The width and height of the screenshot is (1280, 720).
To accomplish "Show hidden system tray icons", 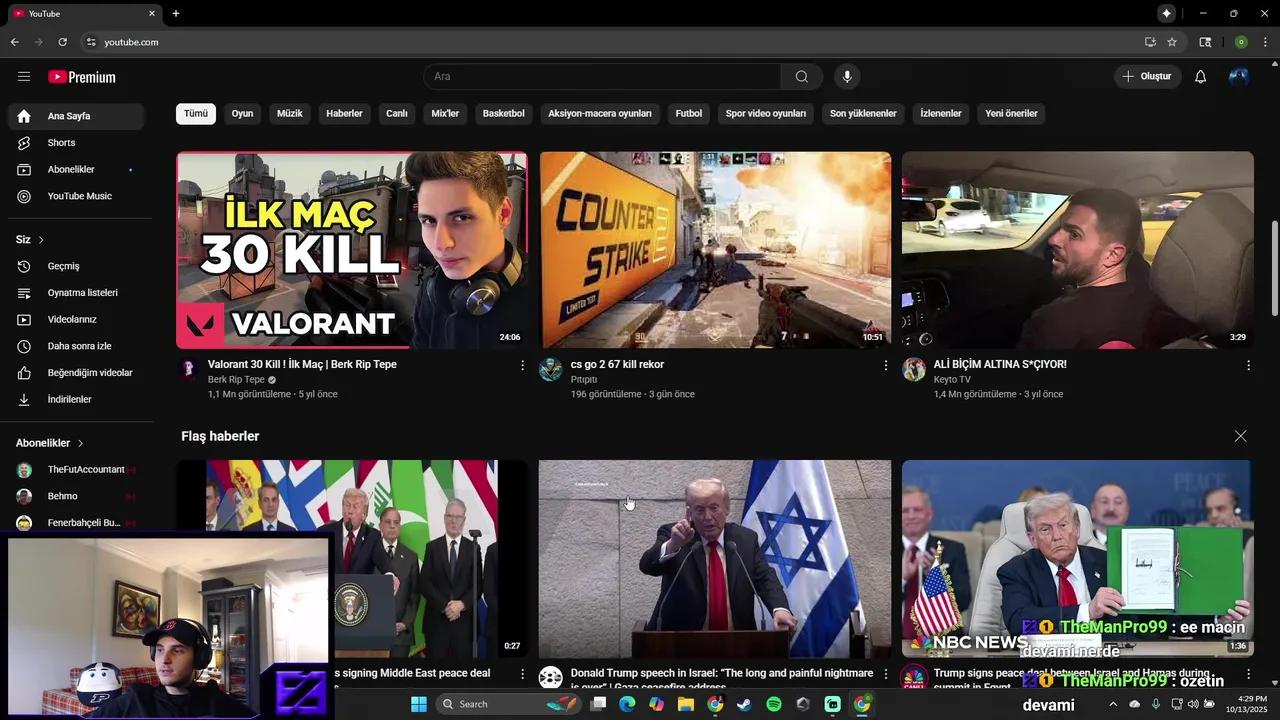I will pos(1112,704).
